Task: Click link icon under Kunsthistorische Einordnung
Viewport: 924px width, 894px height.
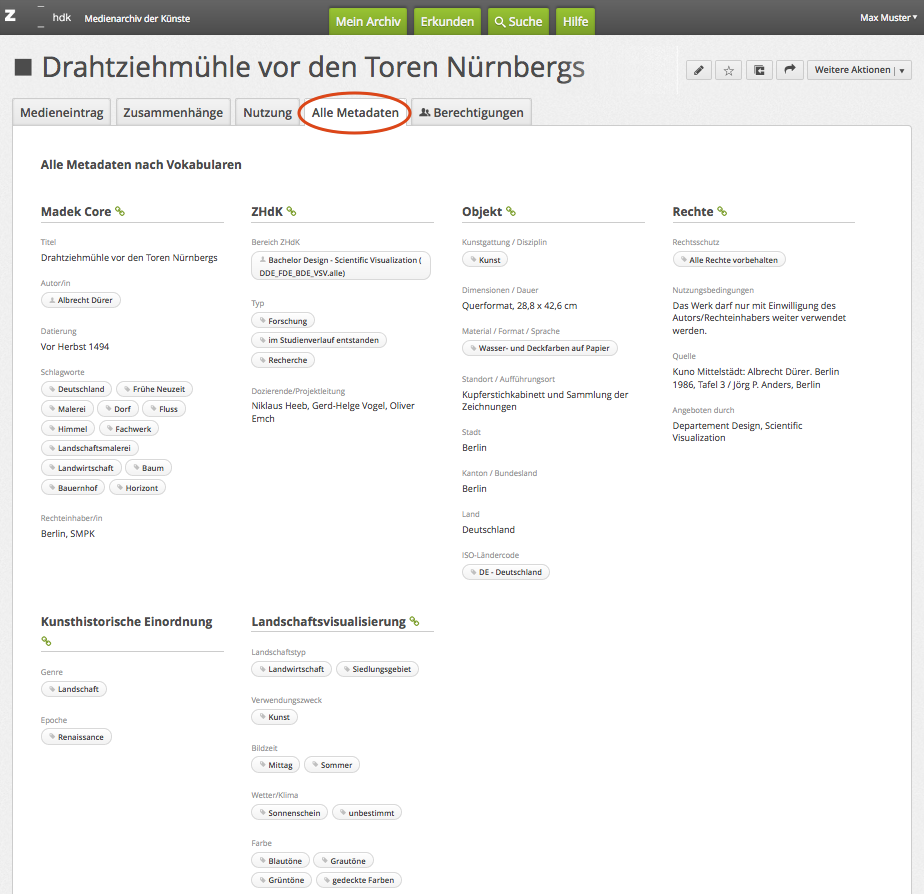Action: point(46,641)
